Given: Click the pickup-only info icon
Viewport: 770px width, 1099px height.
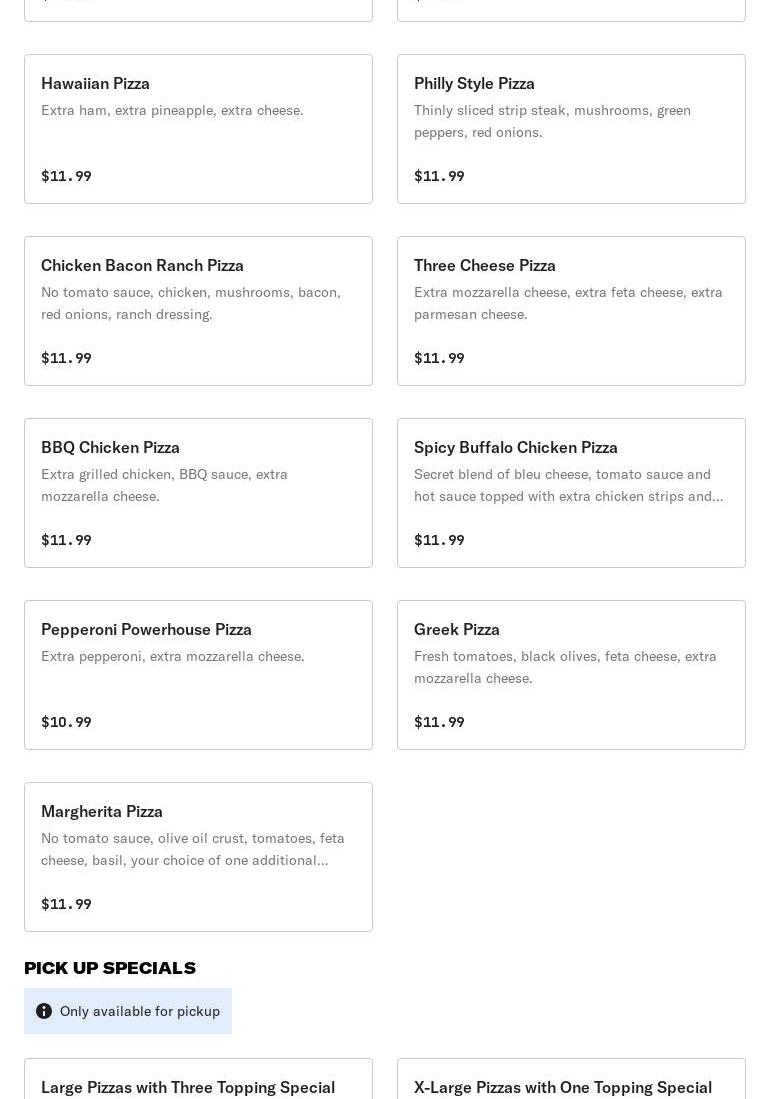Looking at the screenshot, I should [44, 1011].
